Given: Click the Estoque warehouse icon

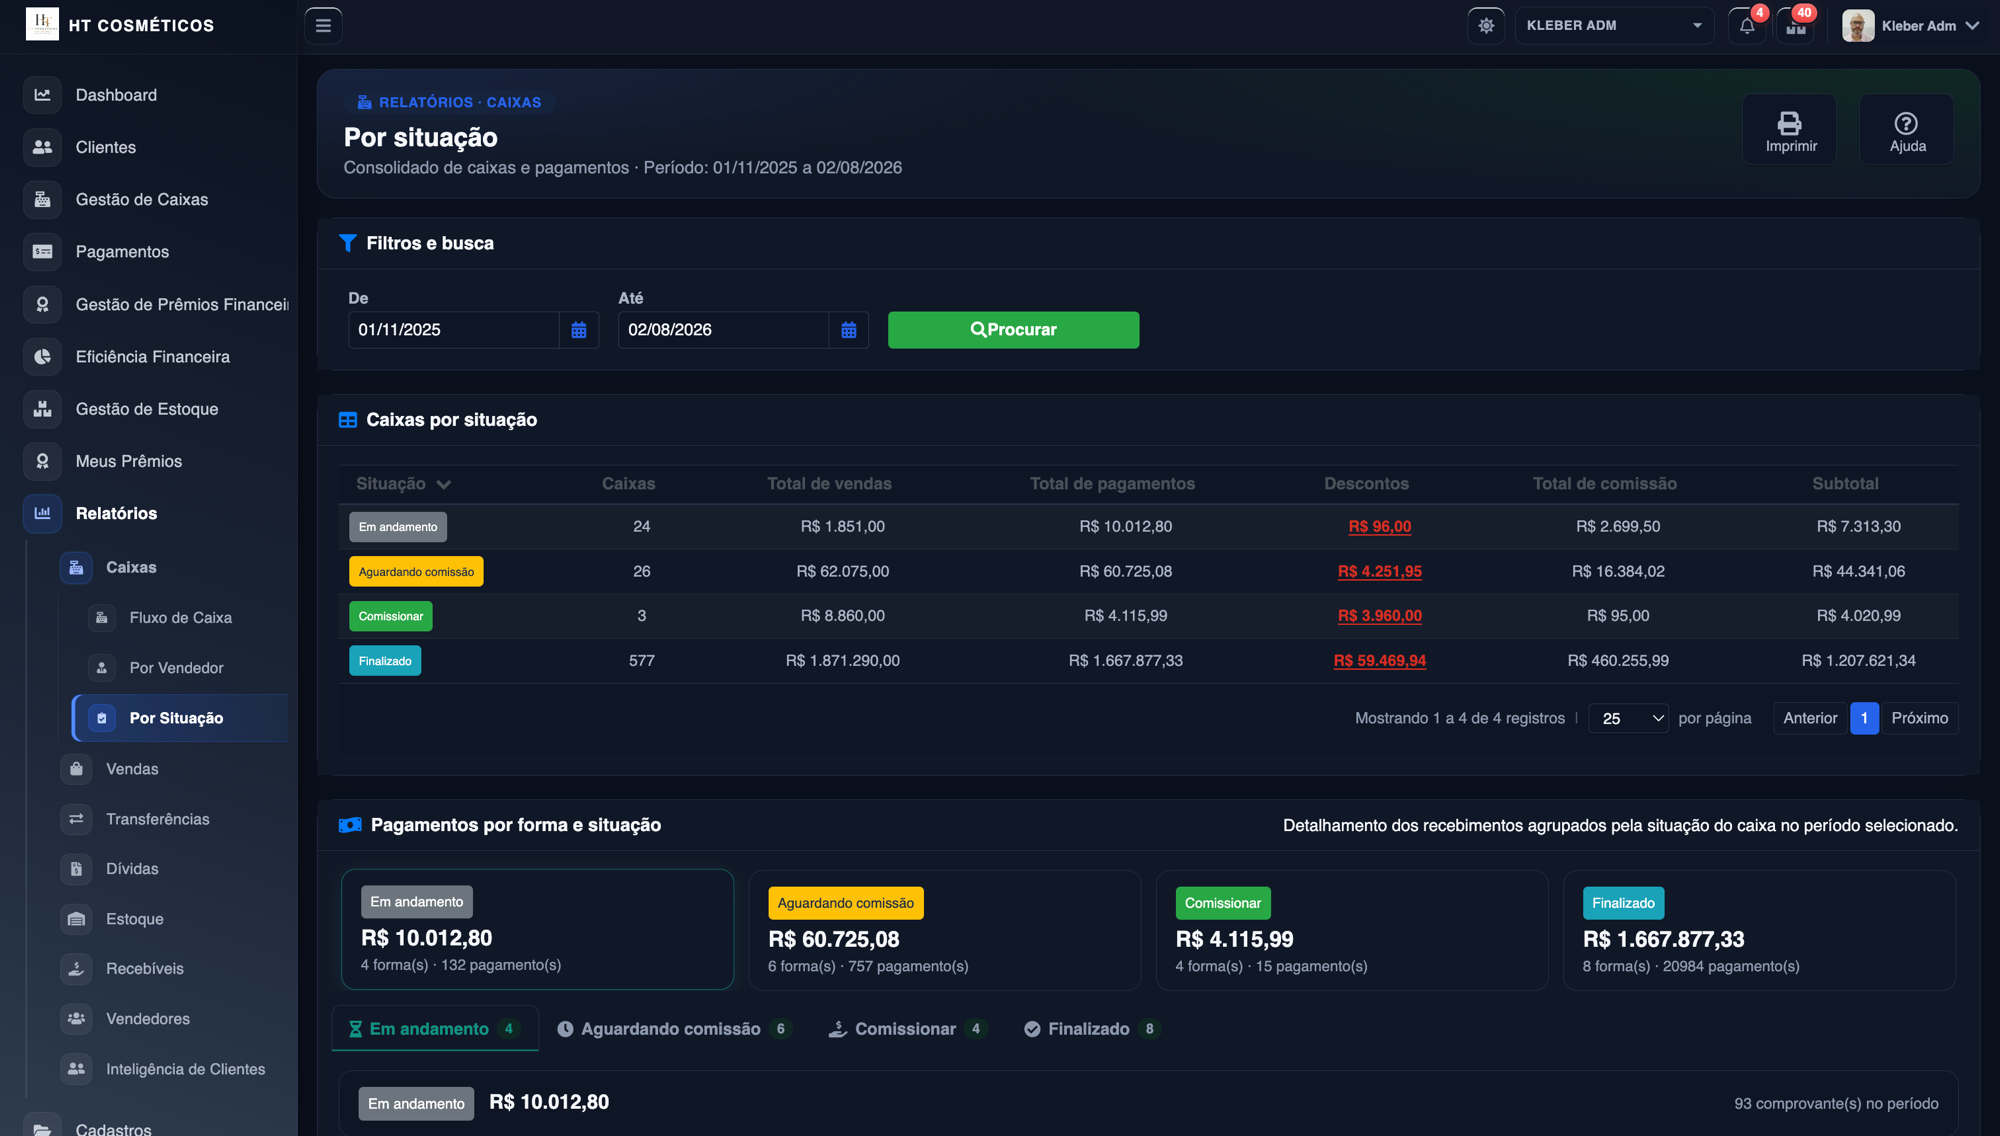Looking at the screenshot, I should tap(76, 919).
